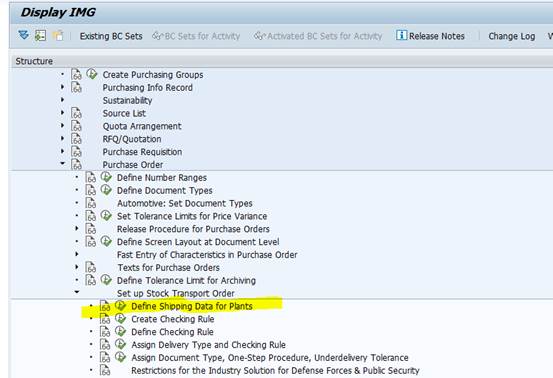Select Define Tolerance Limit for Archiving text

coord(186,281)
